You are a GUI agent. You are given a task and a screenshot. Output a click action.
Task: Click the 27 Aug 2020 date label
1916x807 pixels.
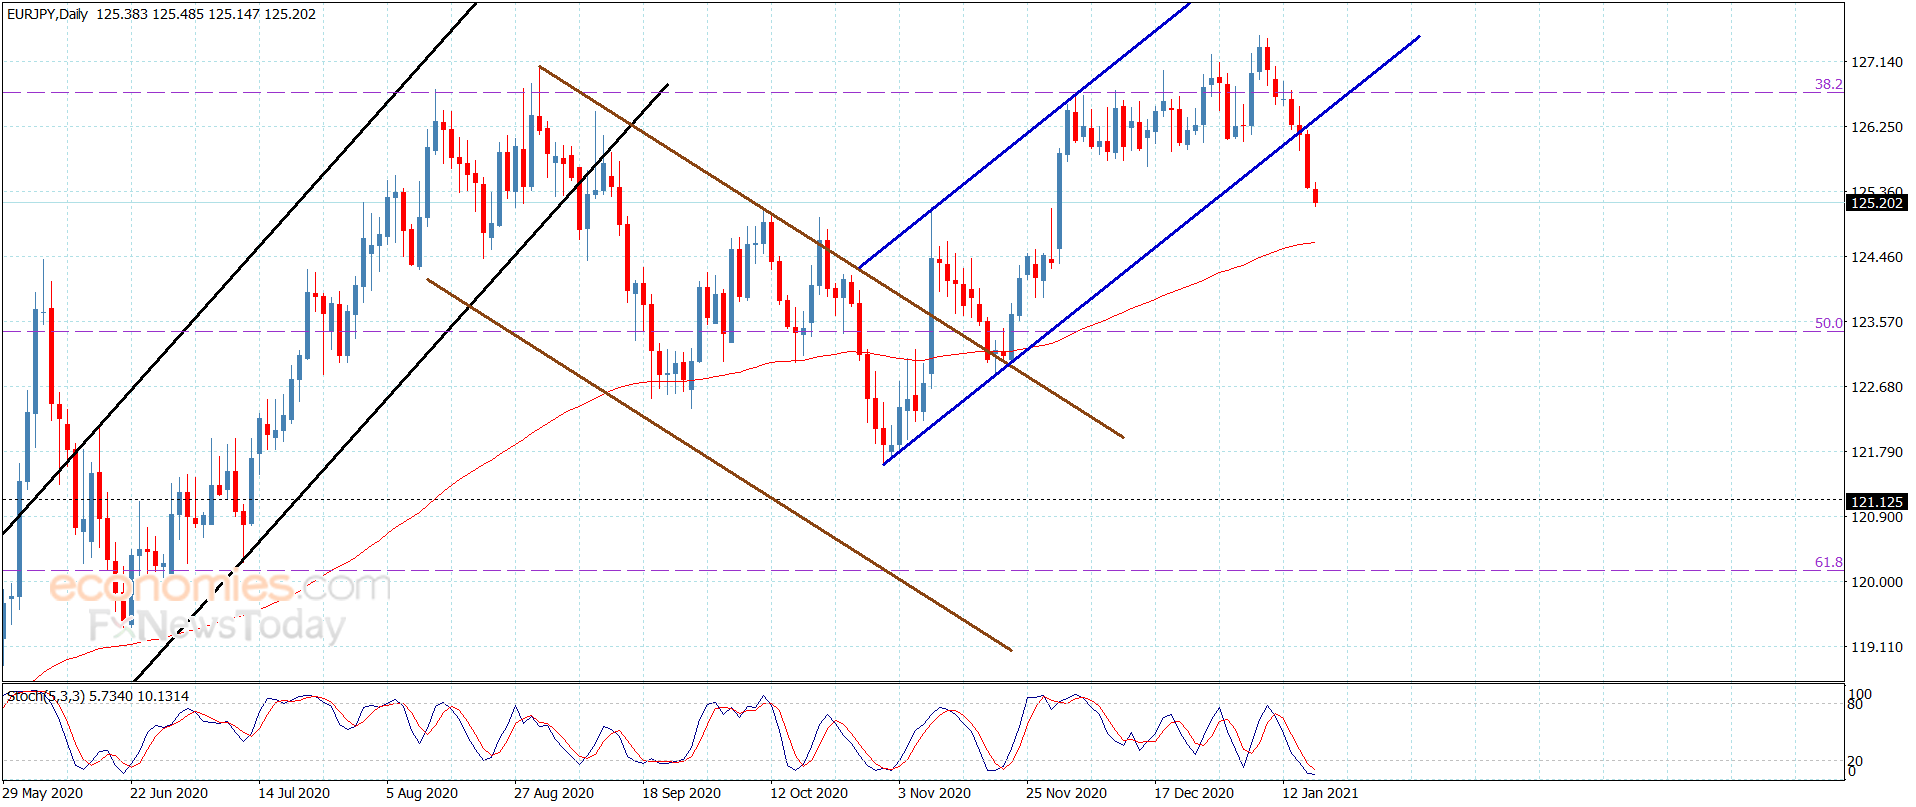click(554, 793)
